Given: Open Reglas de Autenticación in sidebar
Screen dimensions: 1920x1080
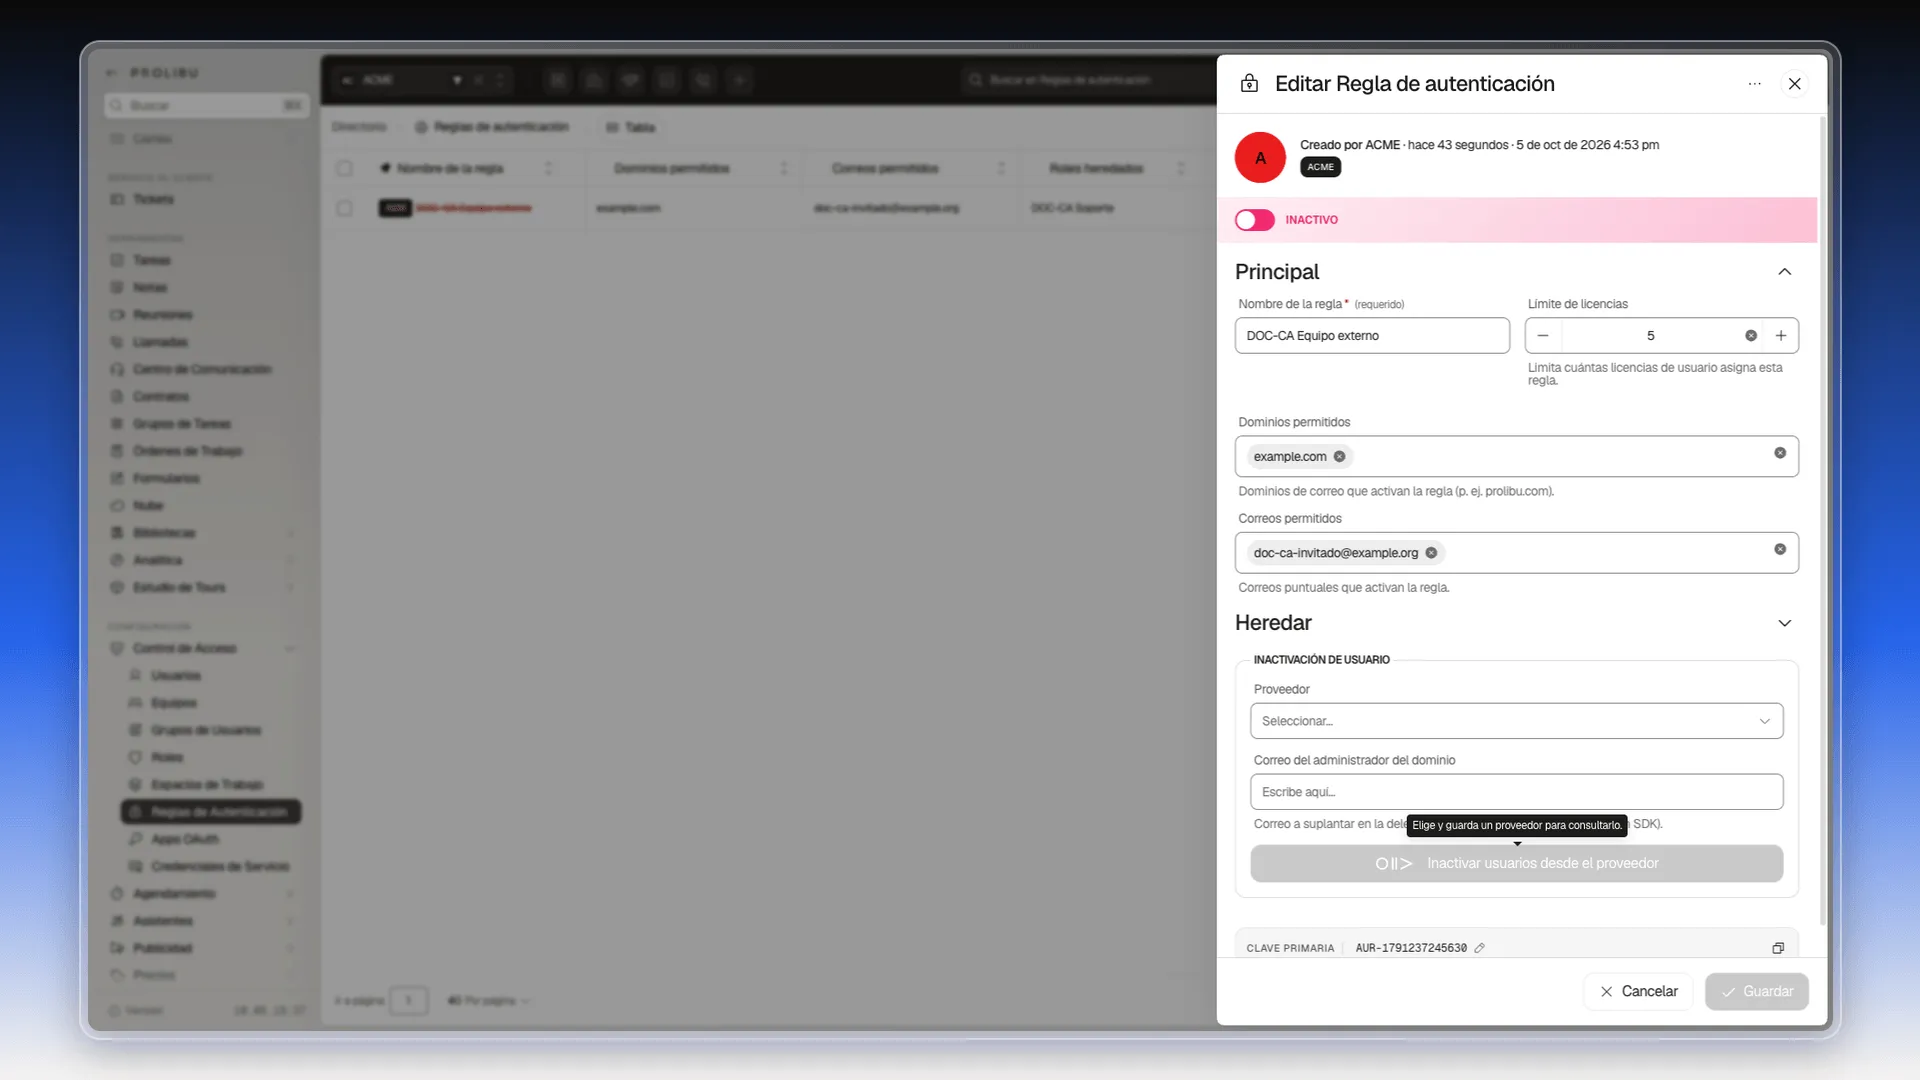Looking at the screenshot, I should (211, 812).
